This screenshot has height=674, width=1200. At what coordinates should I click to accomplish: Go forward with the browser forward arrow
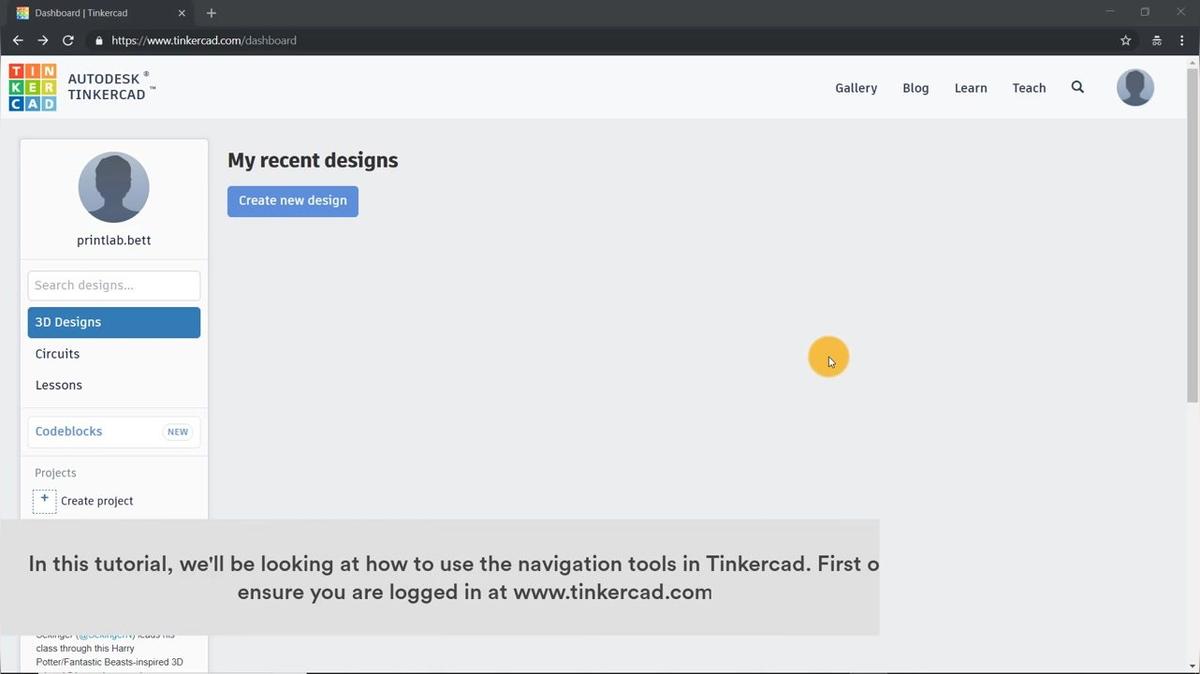pyautogui.click(x=43, y=41)
